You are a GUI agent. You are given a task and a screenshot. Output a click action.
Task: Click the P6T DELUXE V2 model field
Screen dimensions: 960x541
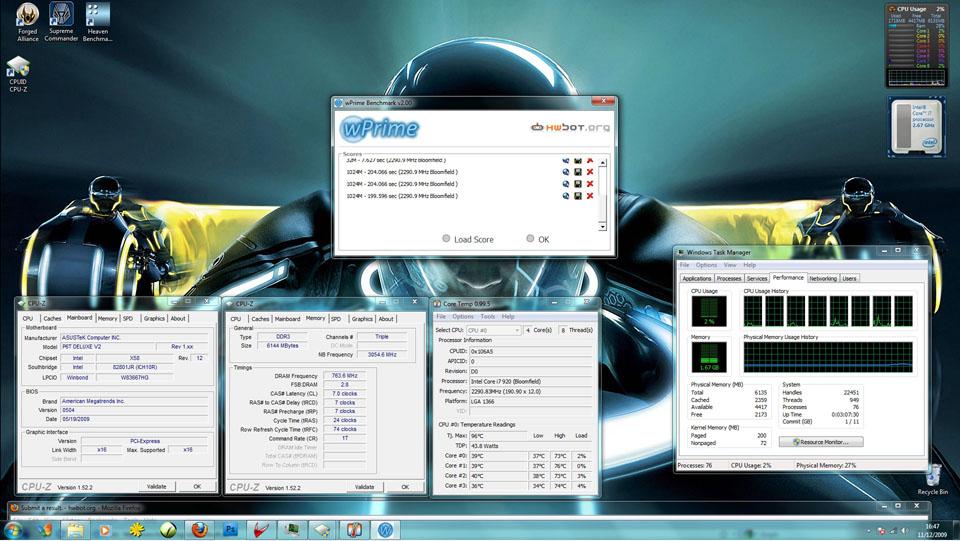(107, 346)
